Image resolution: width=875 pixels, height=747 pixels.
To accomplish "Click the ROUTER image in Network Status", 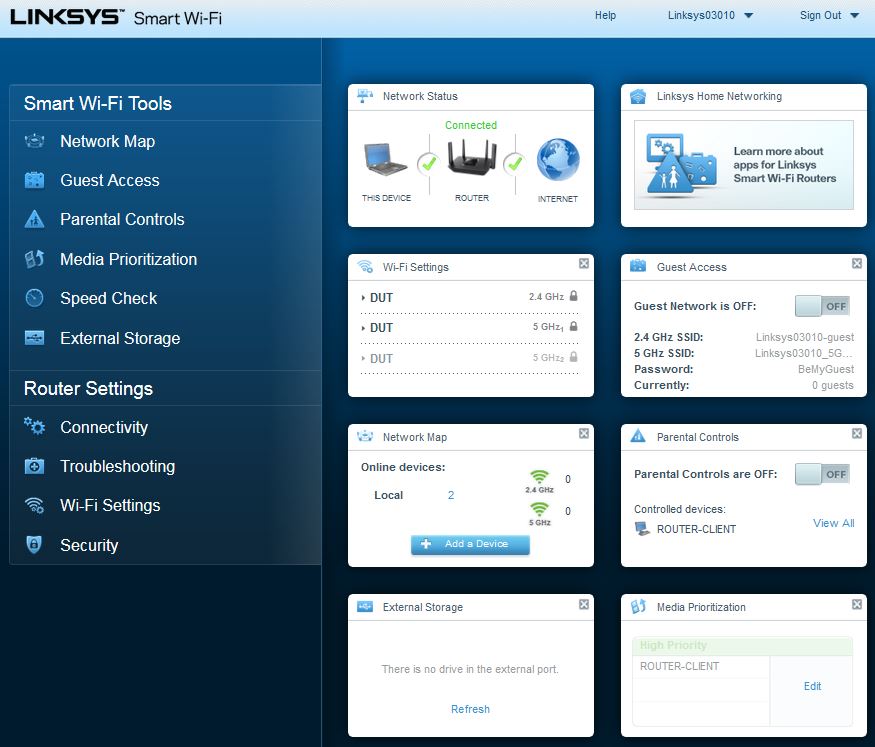I will click(472, 157).
